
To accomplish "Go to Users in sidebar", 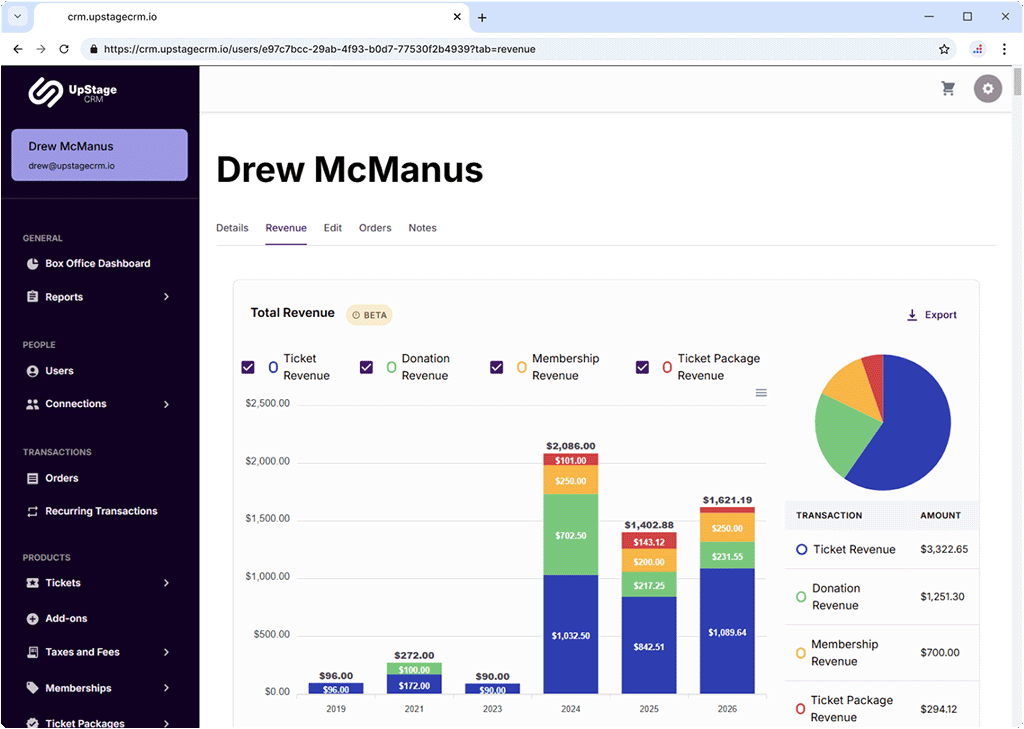I will [x=59, y=371].
